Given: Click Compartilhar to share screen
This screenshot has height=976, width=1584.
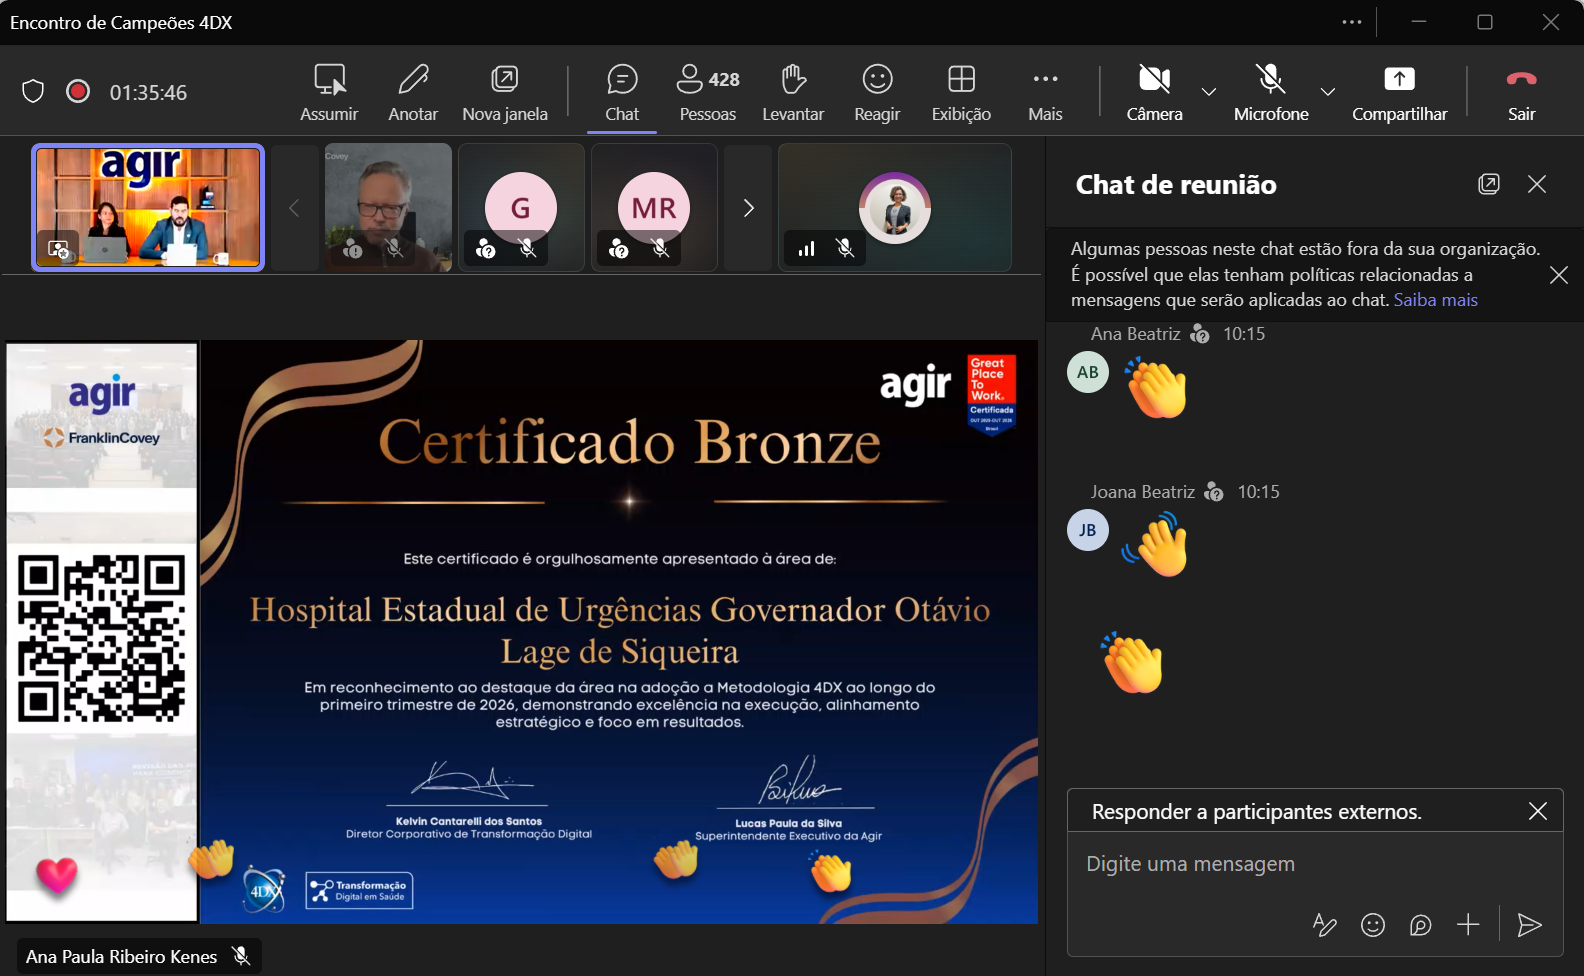Looking at the screenshot, I should tap(1399, 92).
